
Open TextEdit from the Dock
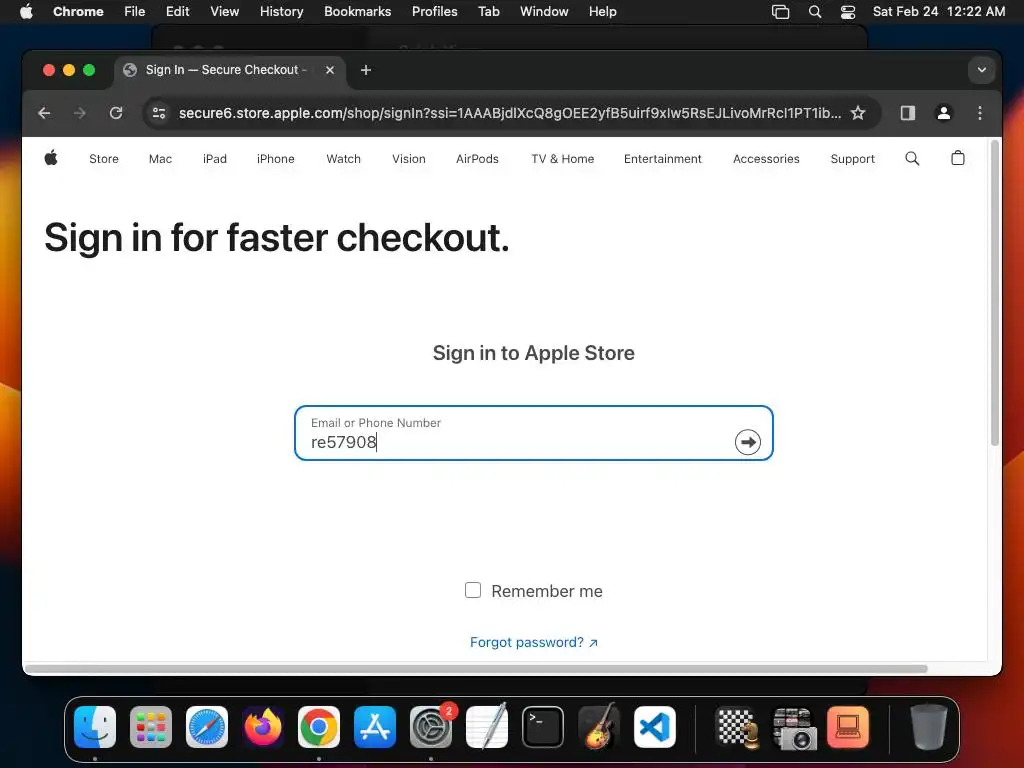pos(487,727)
